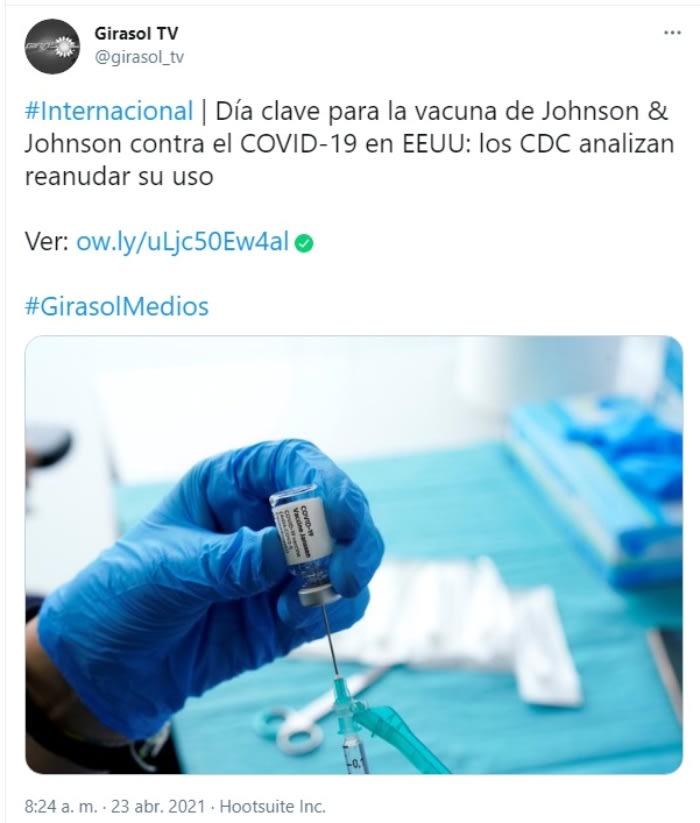700x823 pixels.
Task: Click the 8:24 a. m. timestamp
Action: 61,806
